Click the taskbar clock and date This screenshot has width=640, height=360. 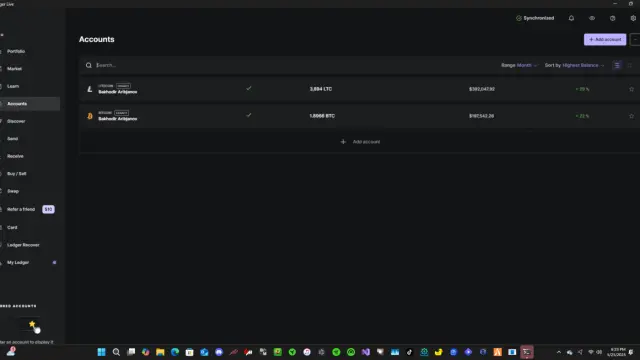pos(616,352)
